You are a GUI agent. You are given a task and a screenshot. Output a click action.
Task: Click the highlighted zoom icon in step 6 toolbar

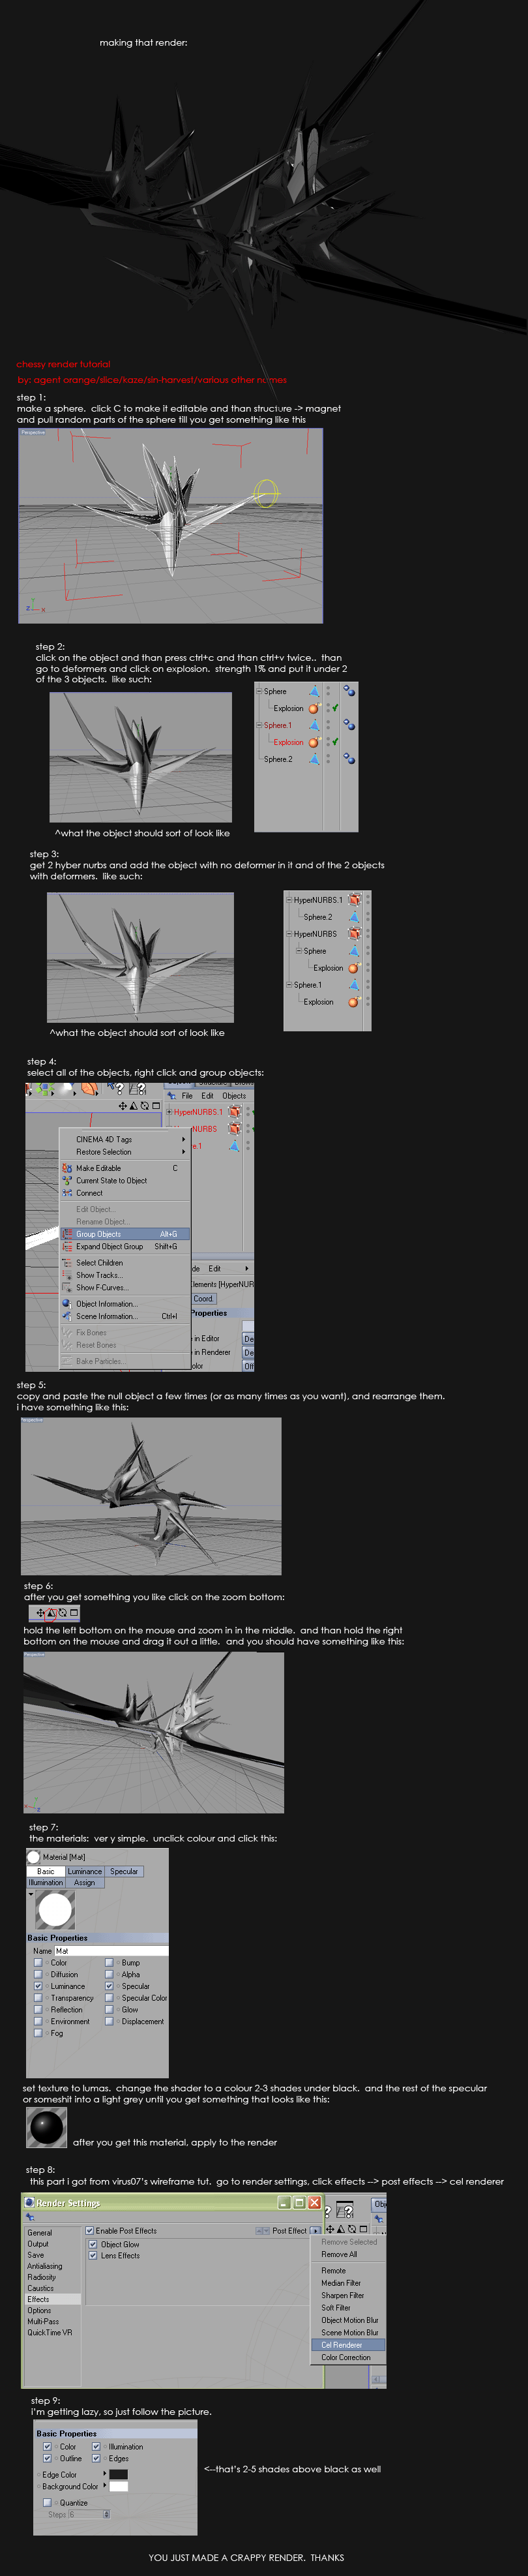coord(51,1613)
